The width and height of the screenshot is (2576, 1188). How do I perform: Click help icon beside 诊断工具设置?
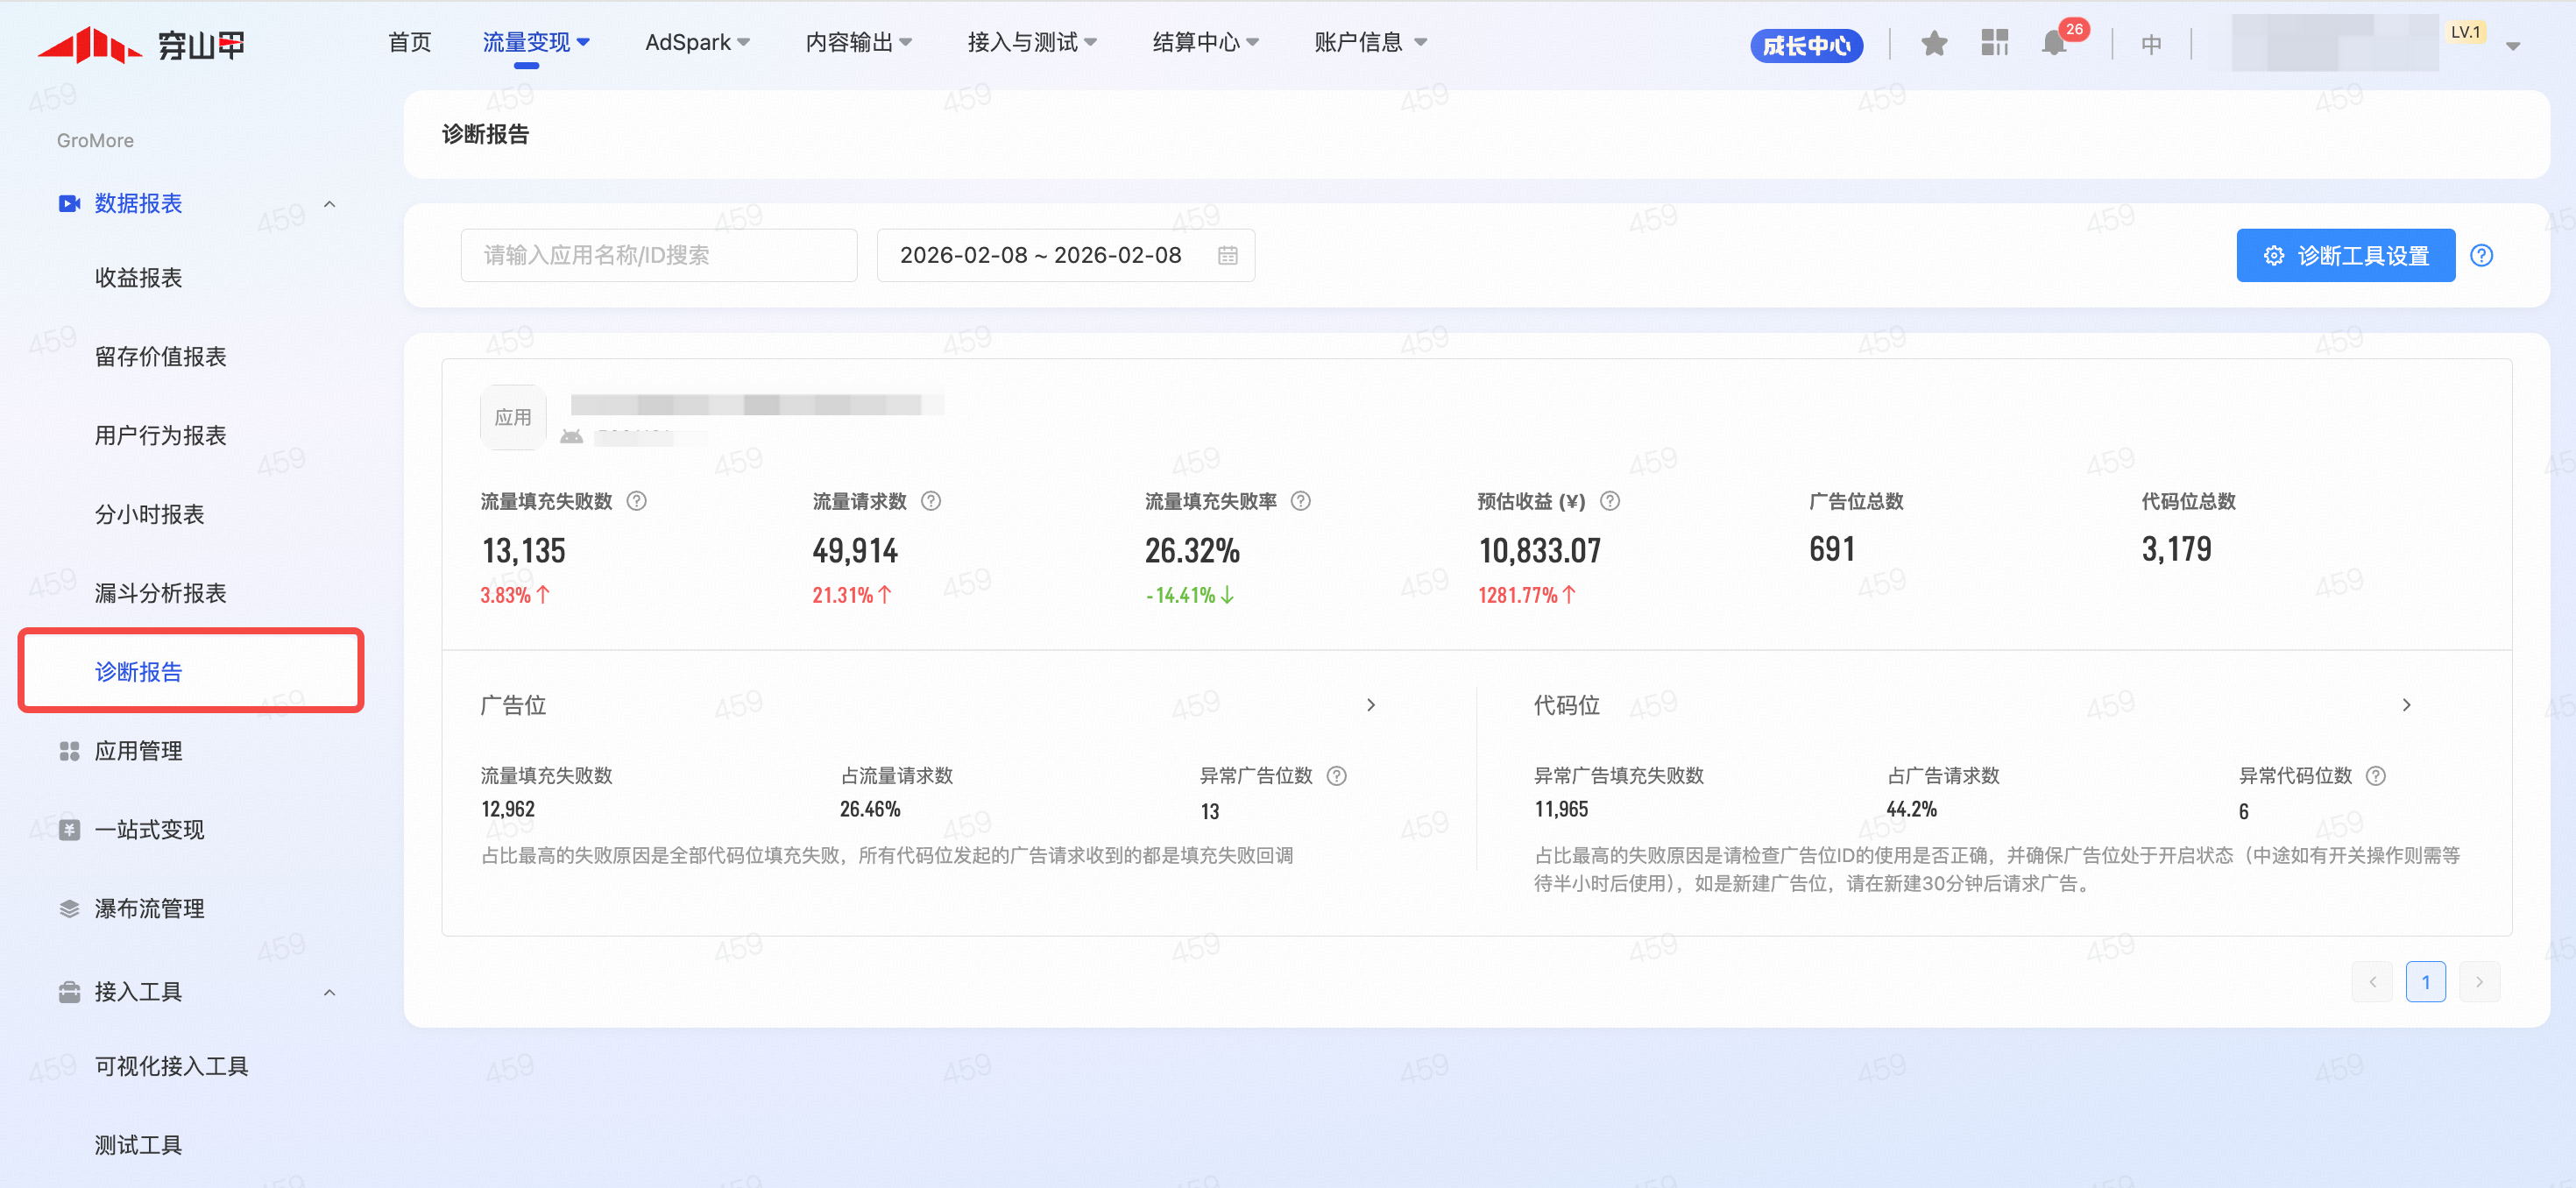pyautogui.click(x=2481, y=255)
